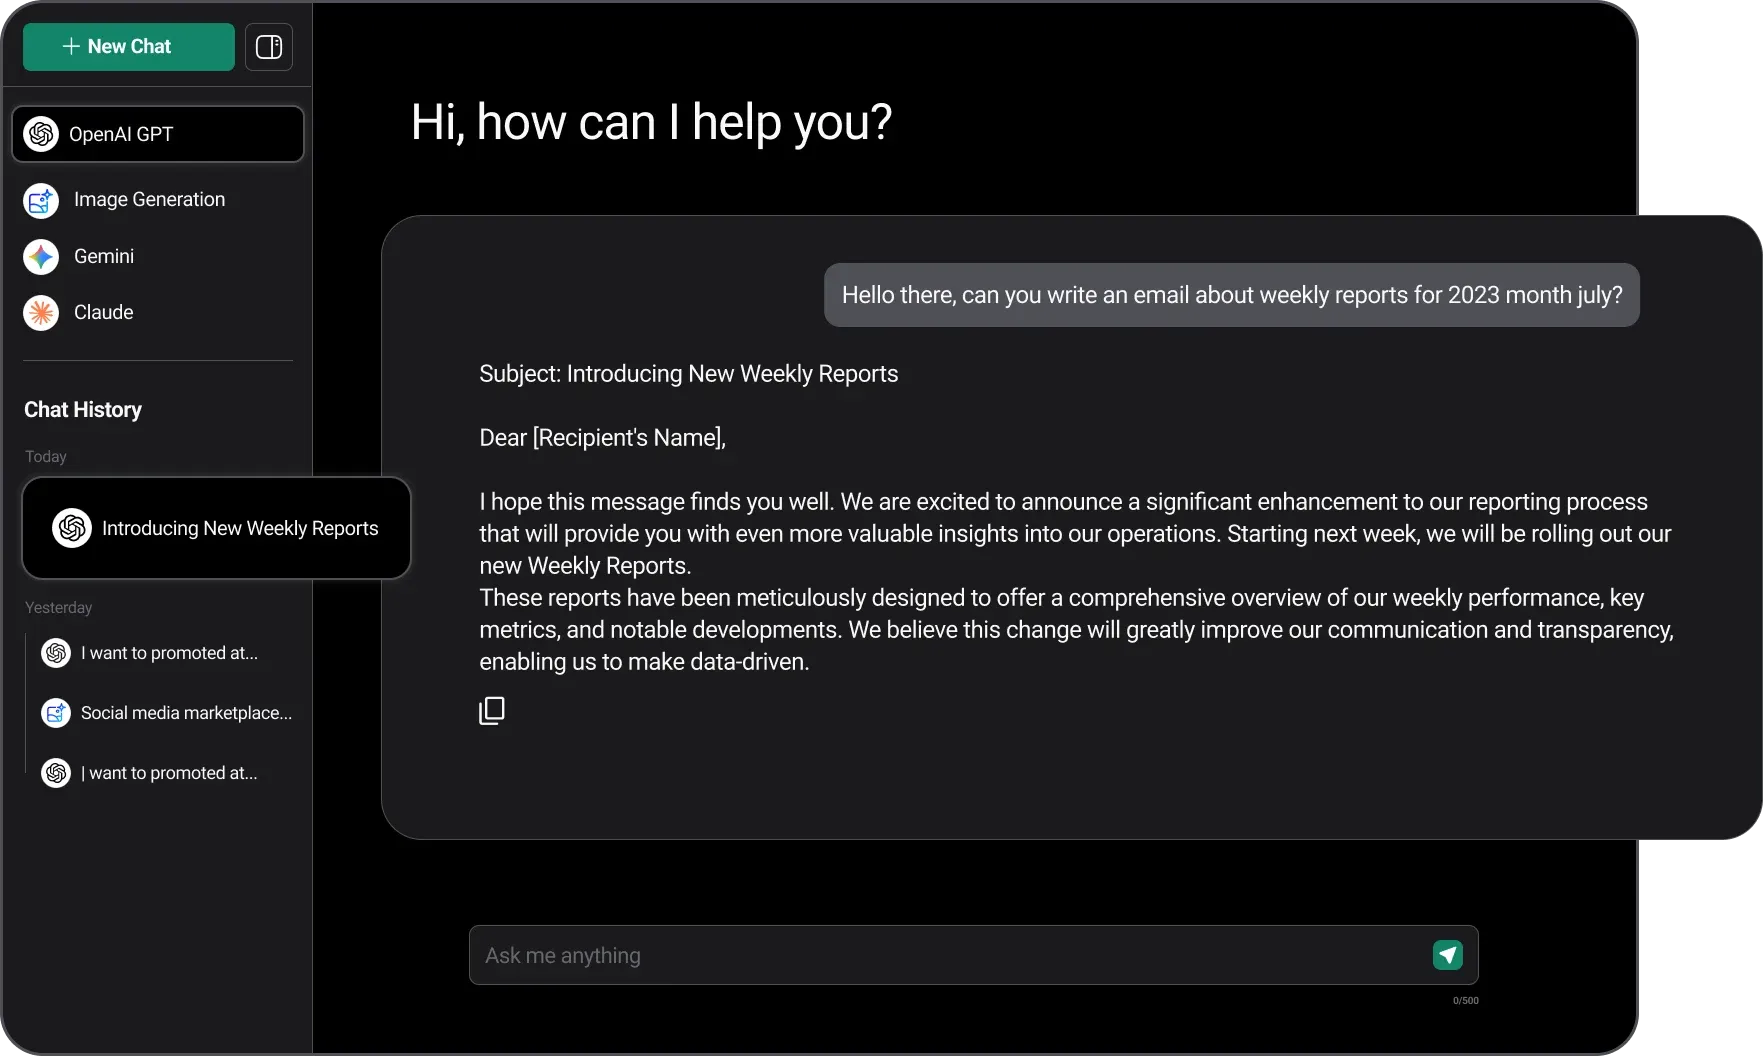Click the Ask me anything input field
Viewport: 1763px width, 1056px height.
pyautogui.click(x=950, y=955)
